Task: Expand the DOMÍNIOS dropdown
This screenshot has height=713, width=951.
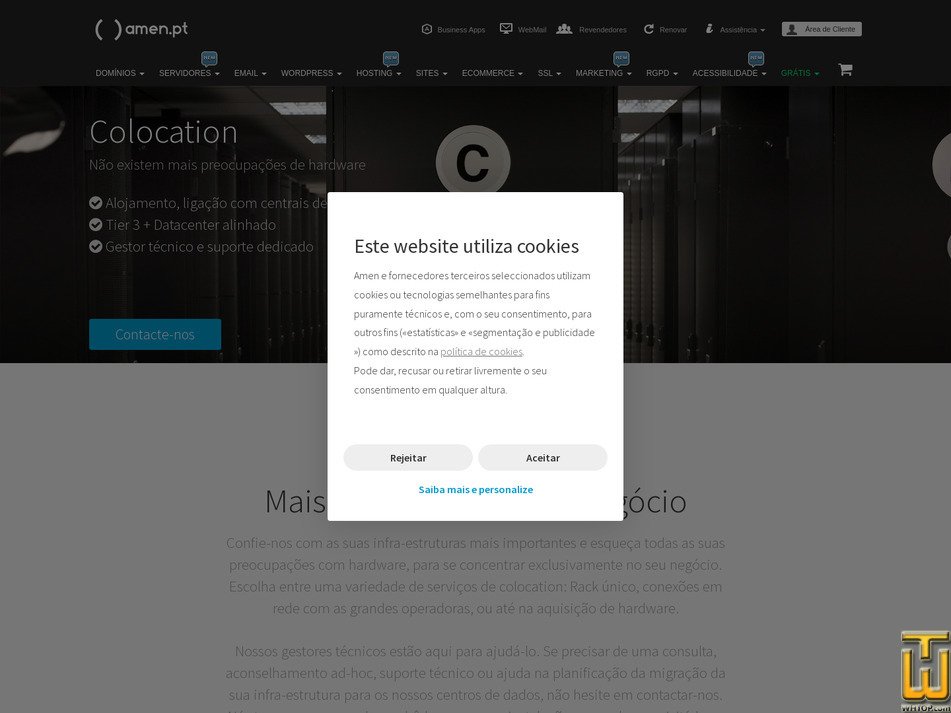Action: coord(119,73)
